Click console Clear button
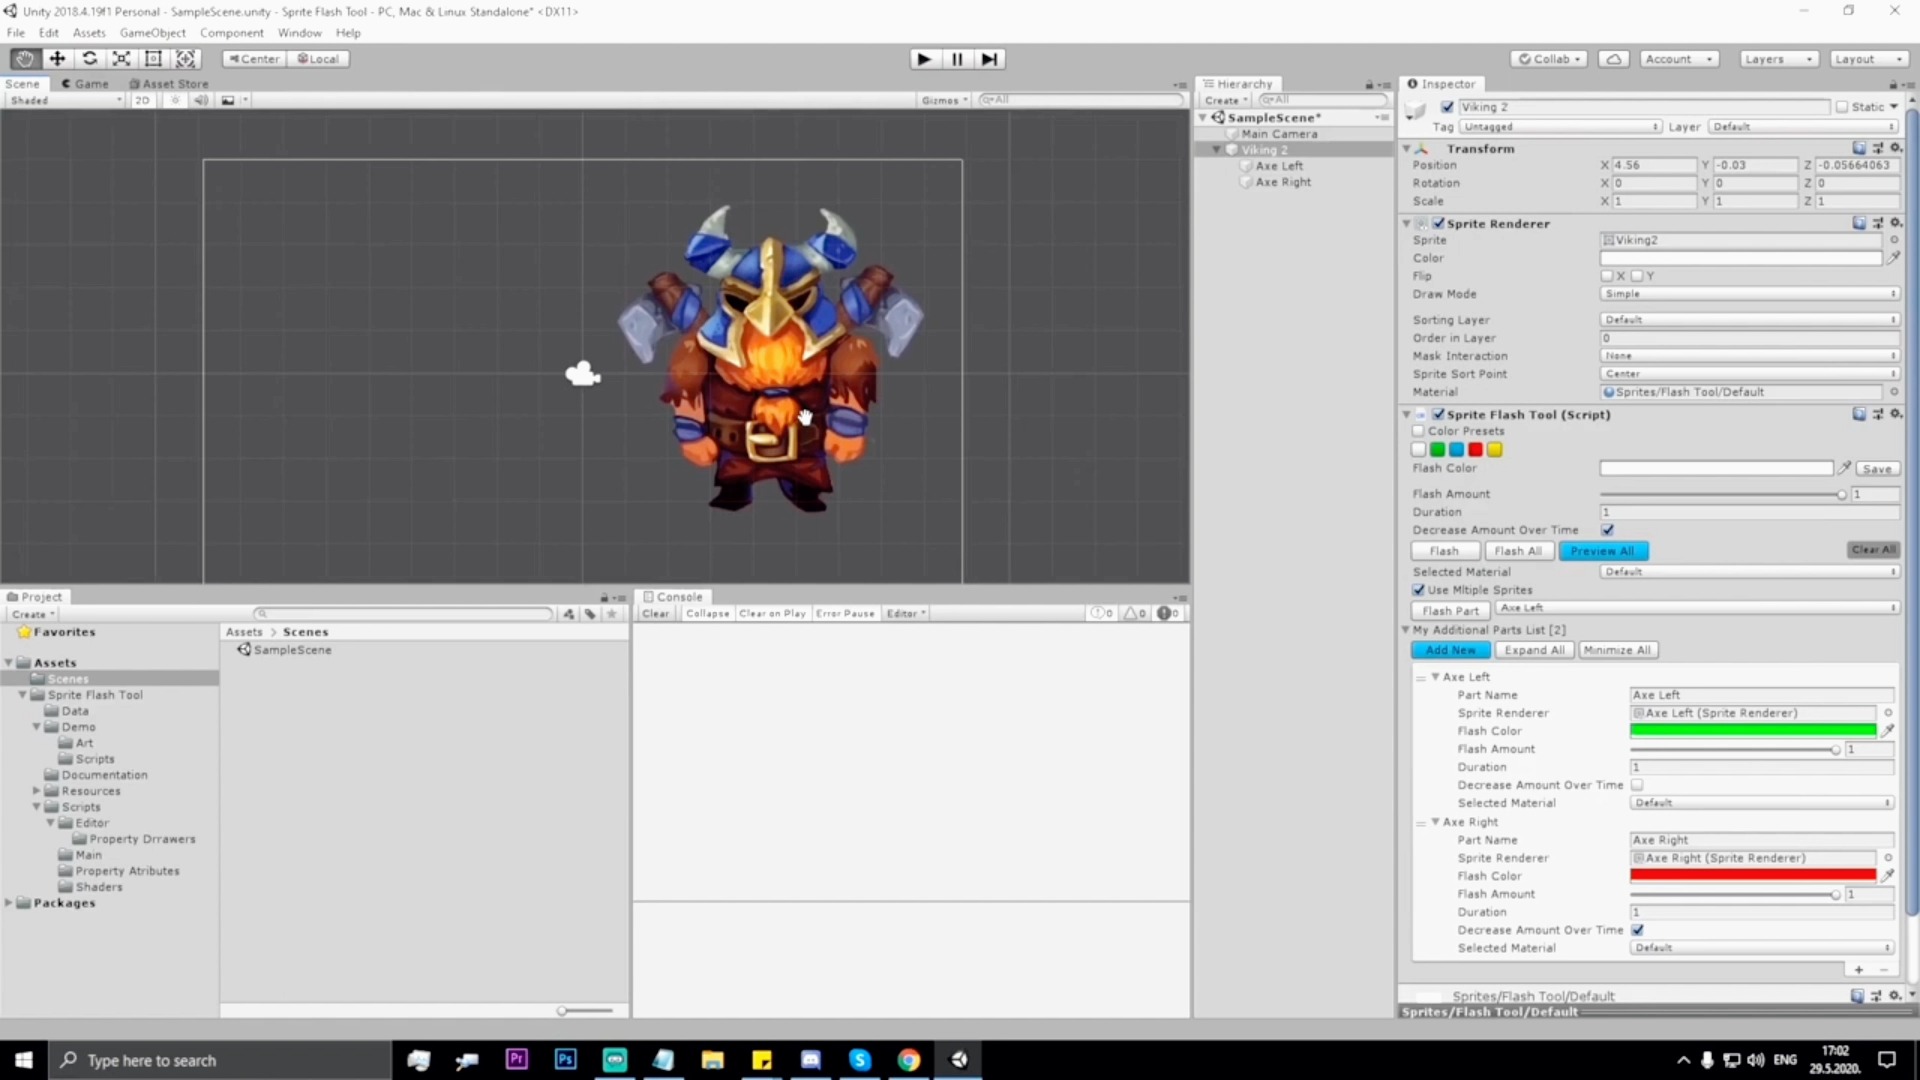This screenshot has width=1920, height=1080. [x=656, y=613]
